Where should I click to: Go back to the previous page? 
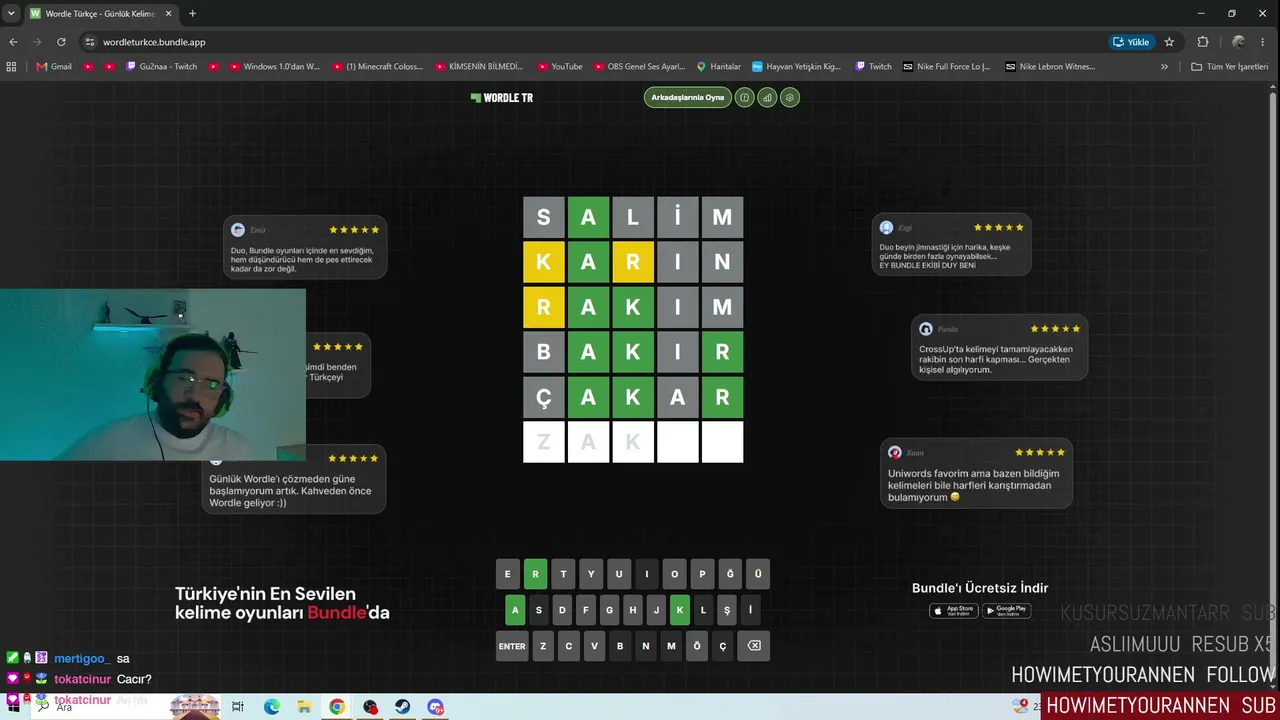point(13,42)
